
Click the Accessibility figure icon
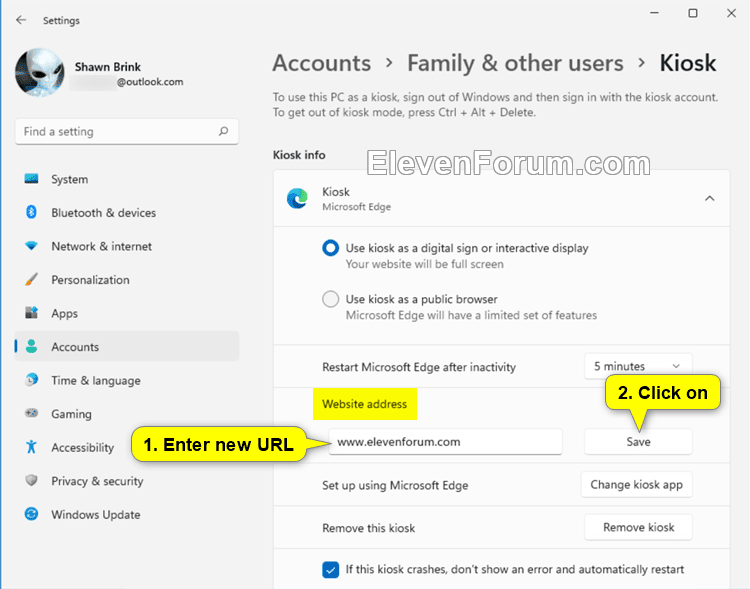(x=32, y=447)
